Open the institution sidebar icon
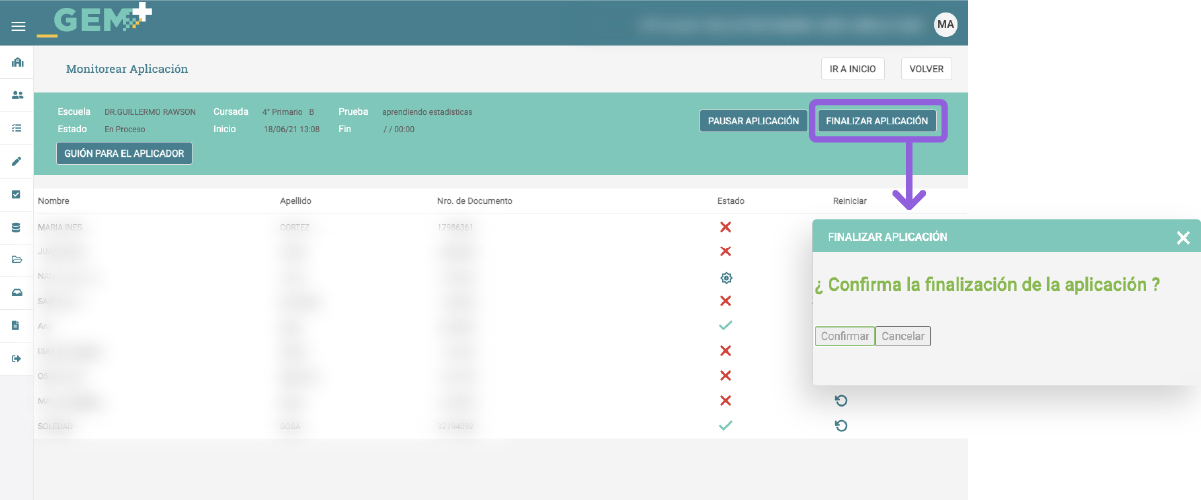1201x500 pixels. [17, 63]
